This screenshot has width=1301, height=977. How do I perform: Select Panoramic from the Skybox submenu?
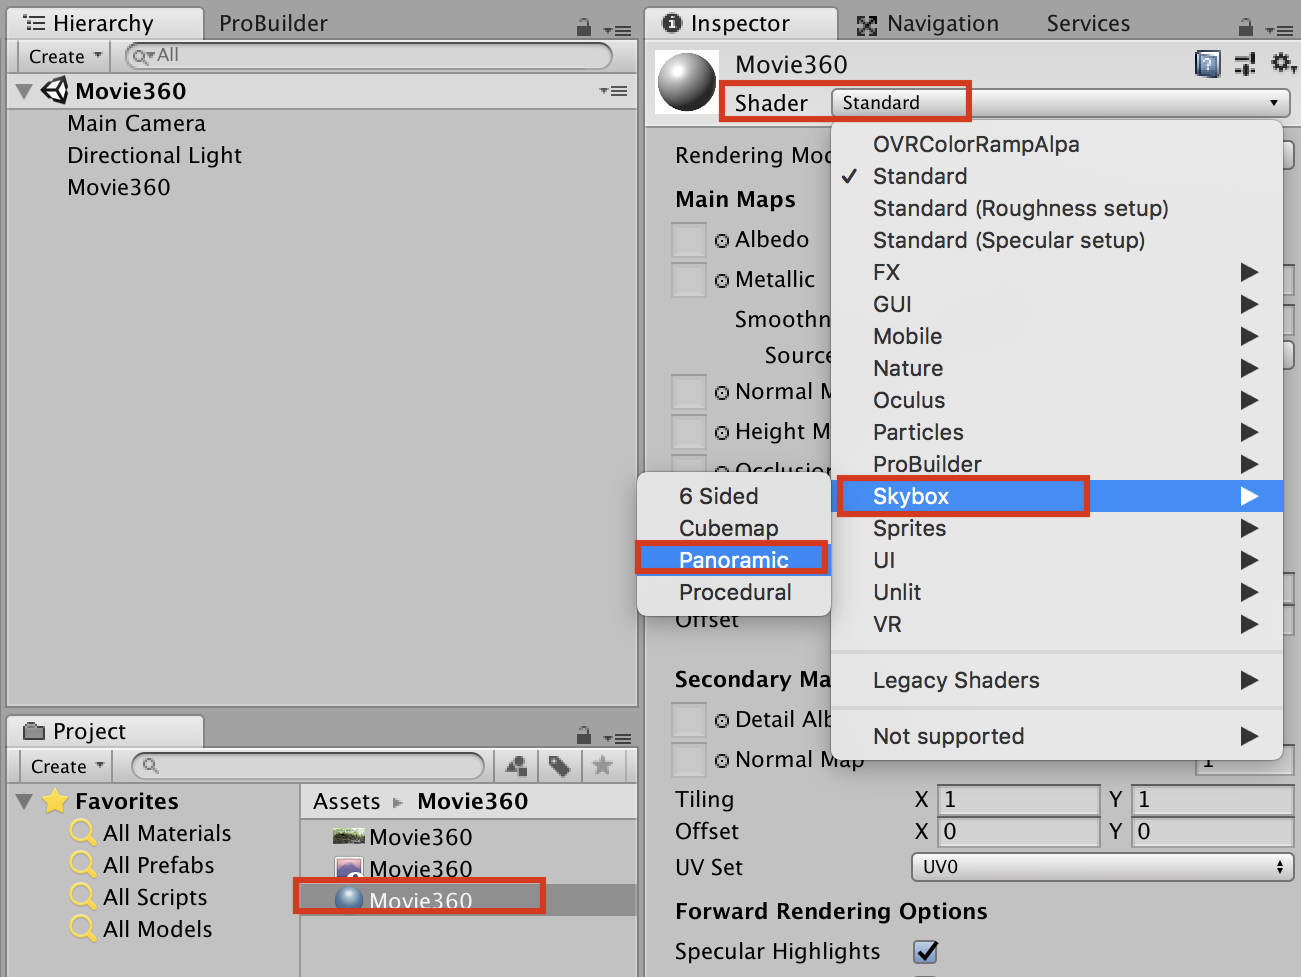[733, 560]
